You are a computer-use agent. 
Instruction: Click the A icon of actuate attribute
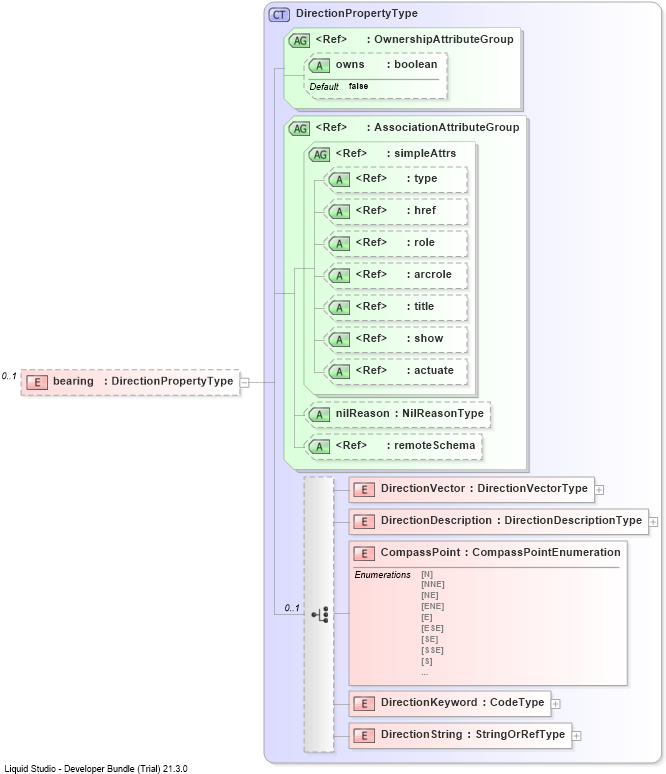[339, 372]
